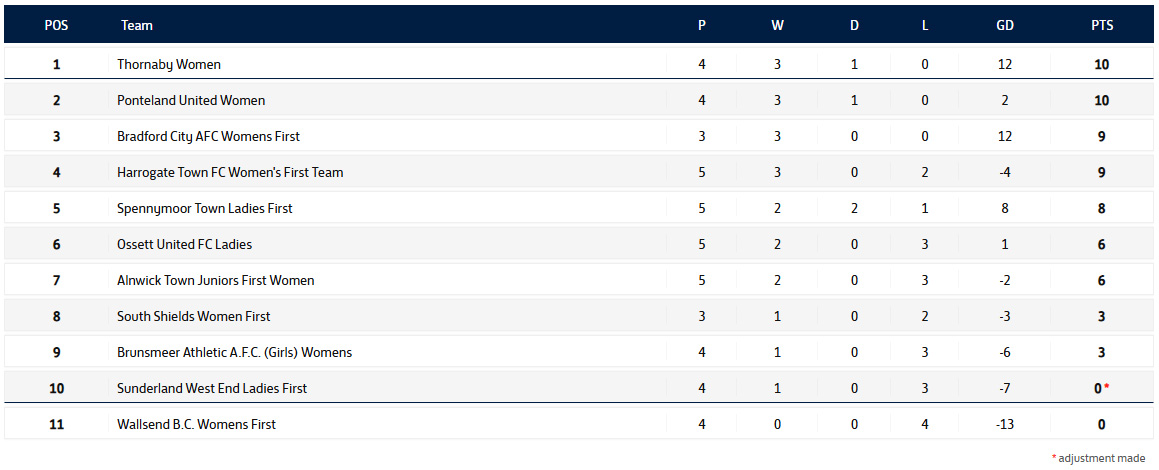Screen dimensions: 1159x470
Task: Click the Thornaby Women team name
Action: 169,64
